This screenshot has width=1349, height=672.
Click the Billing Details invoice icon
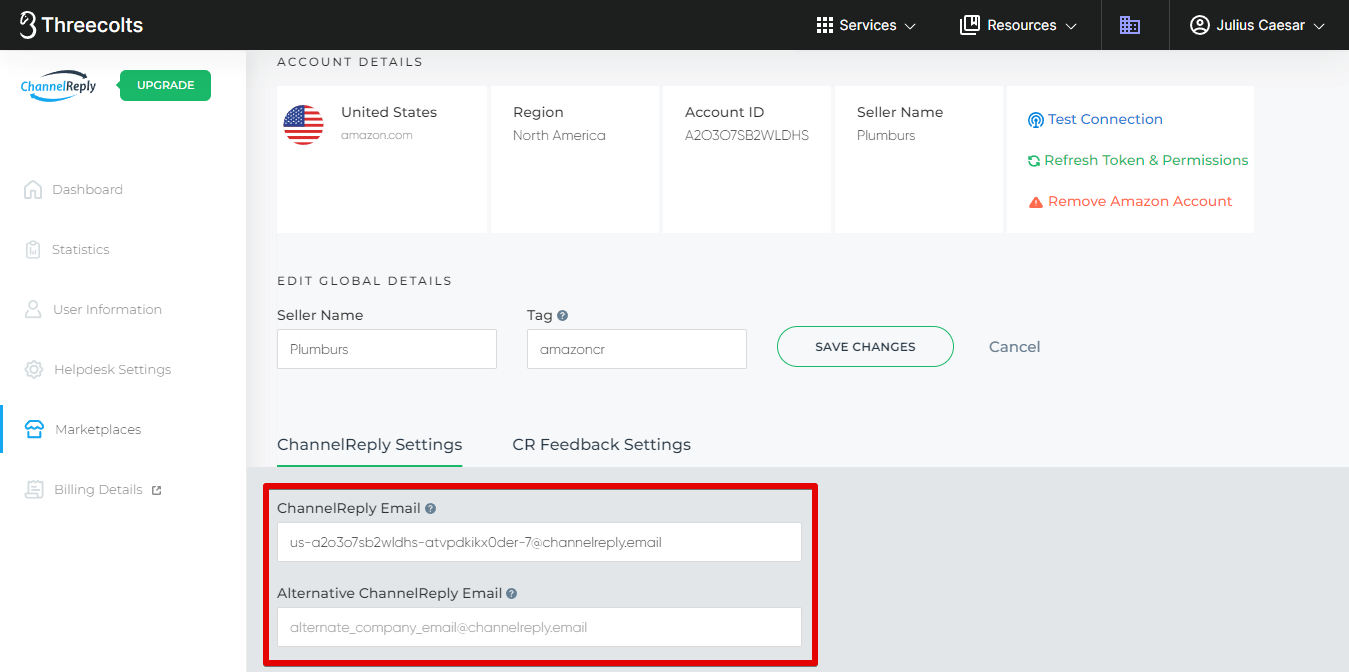34,489
